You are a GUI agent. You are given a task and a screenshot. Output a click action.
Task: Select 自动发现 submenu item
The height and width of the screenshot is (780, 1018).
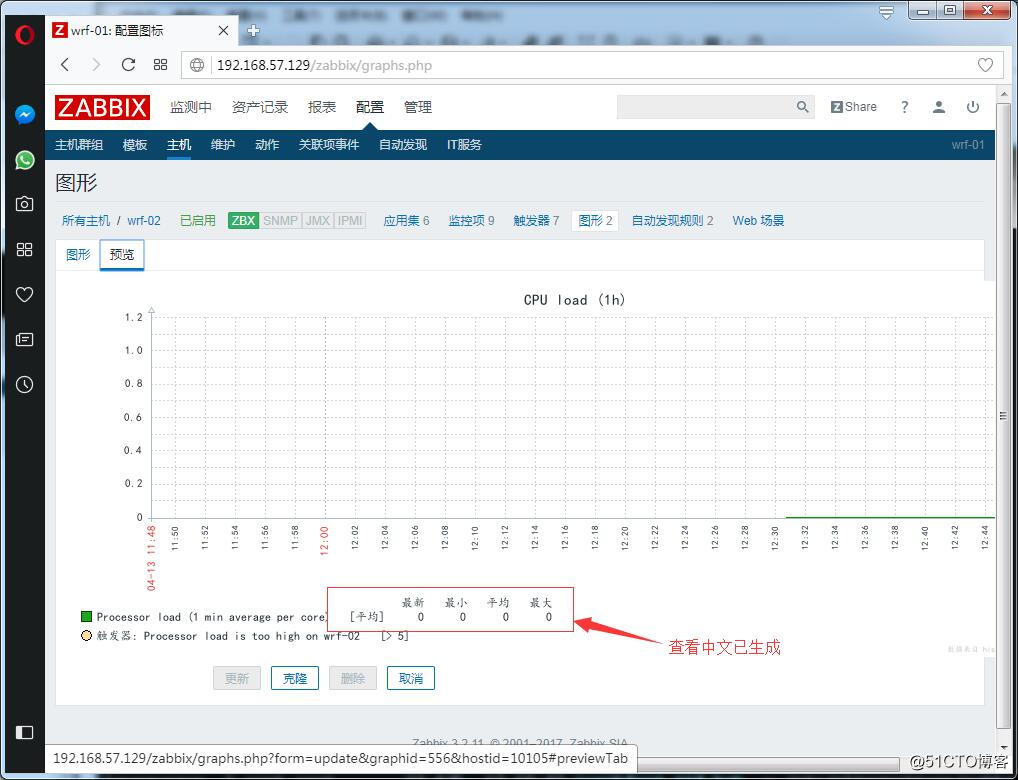click(x=403, y=145)
